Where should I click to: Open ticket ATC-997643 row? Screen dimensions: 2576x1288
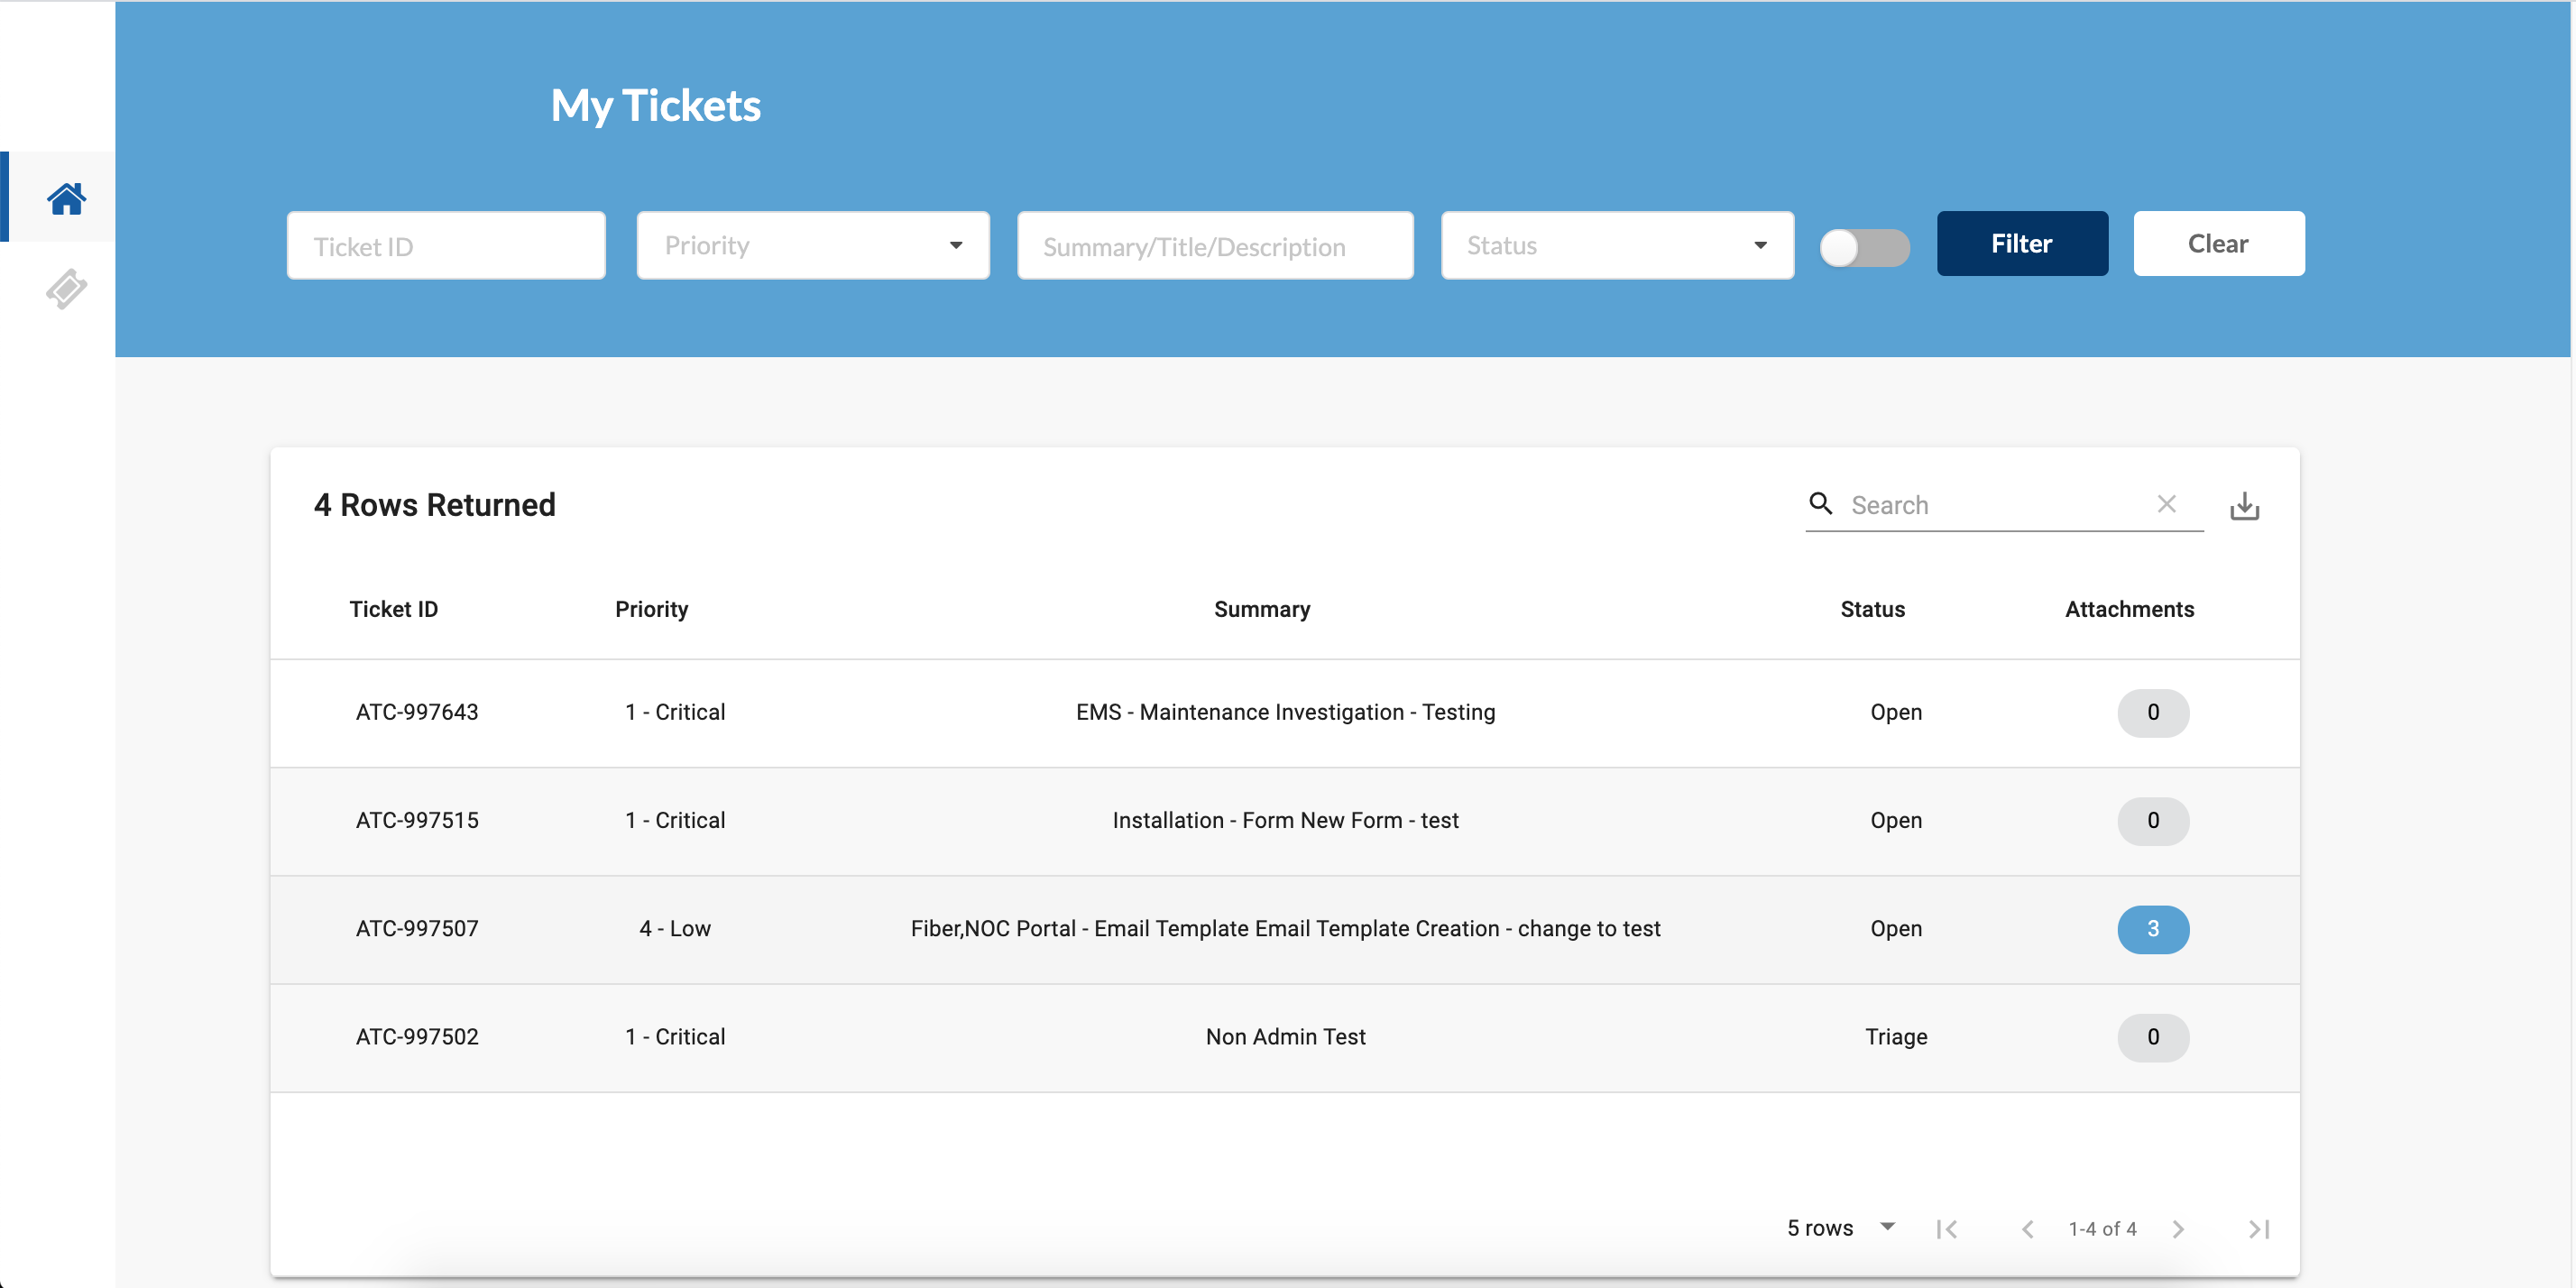417,712
